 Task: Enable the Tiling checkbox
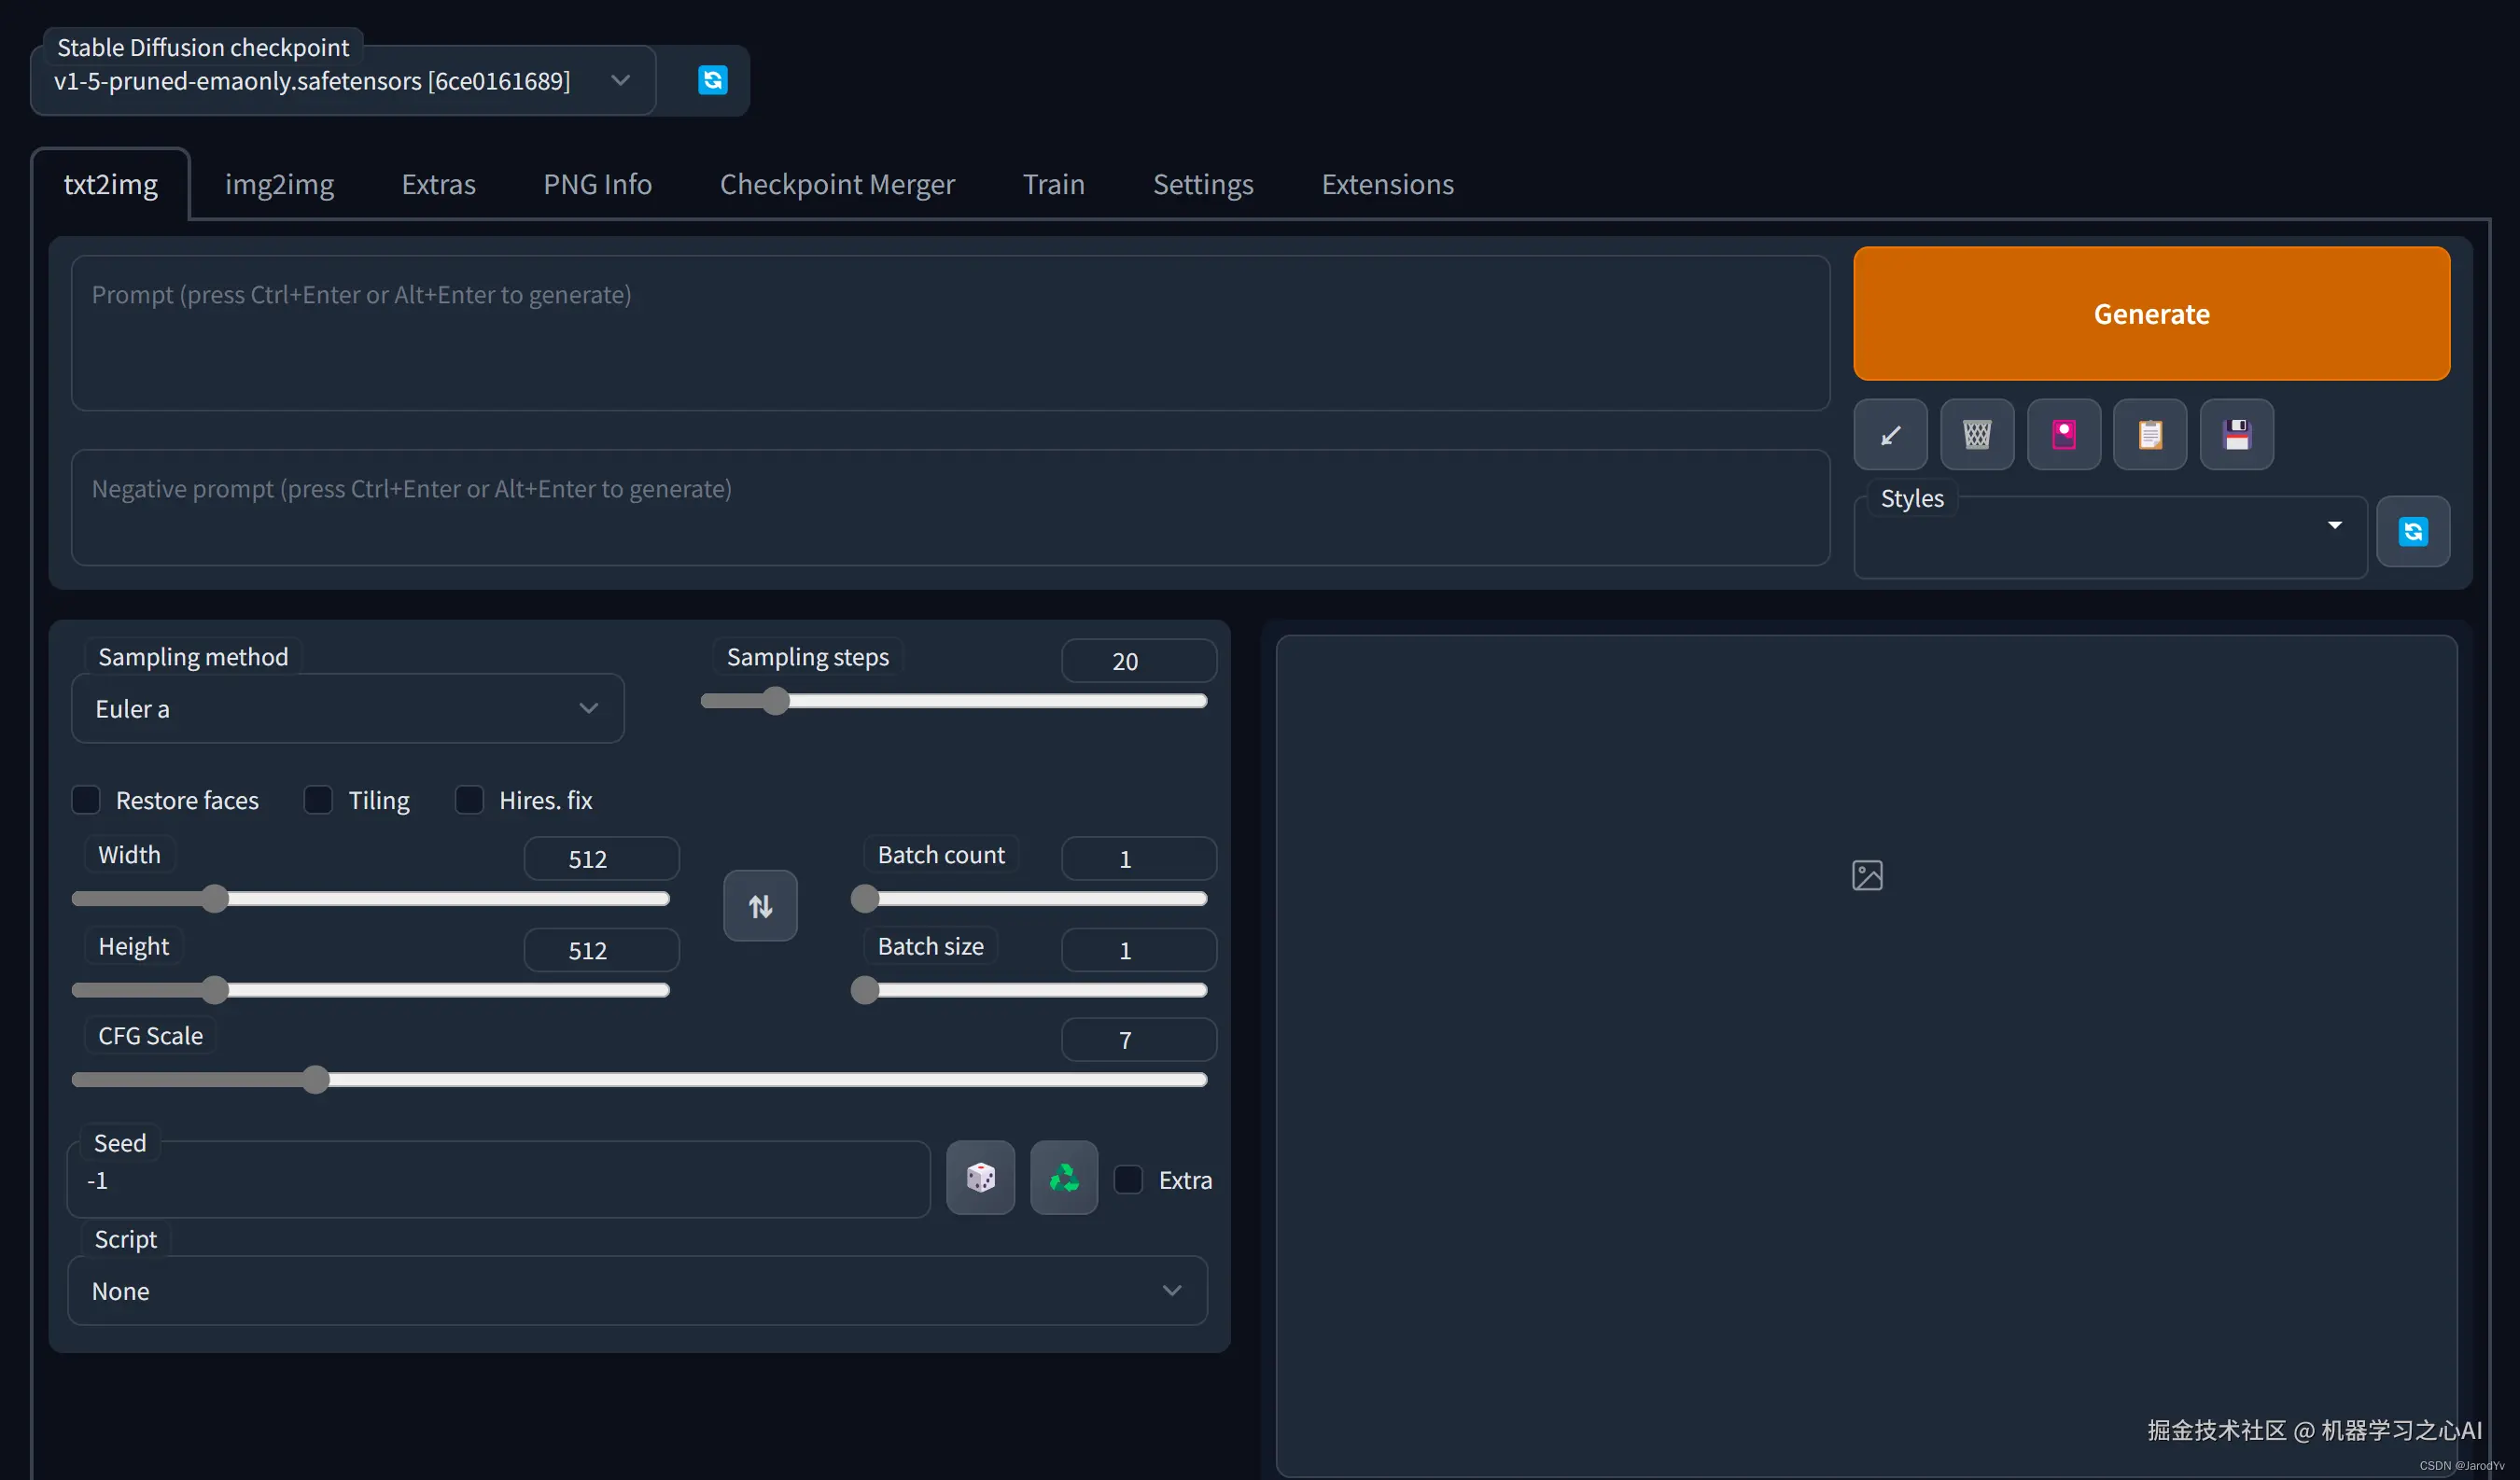(x=318, y=800)
